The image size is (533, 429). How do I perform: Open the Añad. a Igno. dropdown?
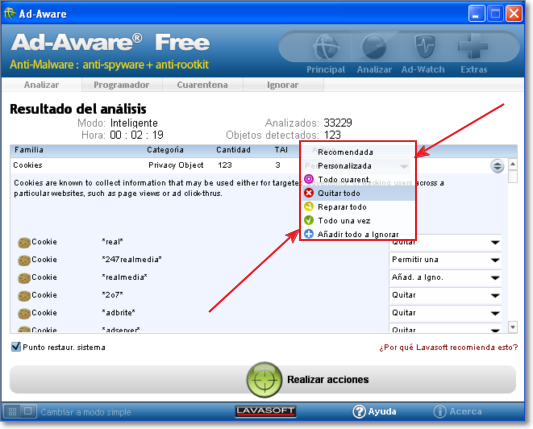pos(445,278)
